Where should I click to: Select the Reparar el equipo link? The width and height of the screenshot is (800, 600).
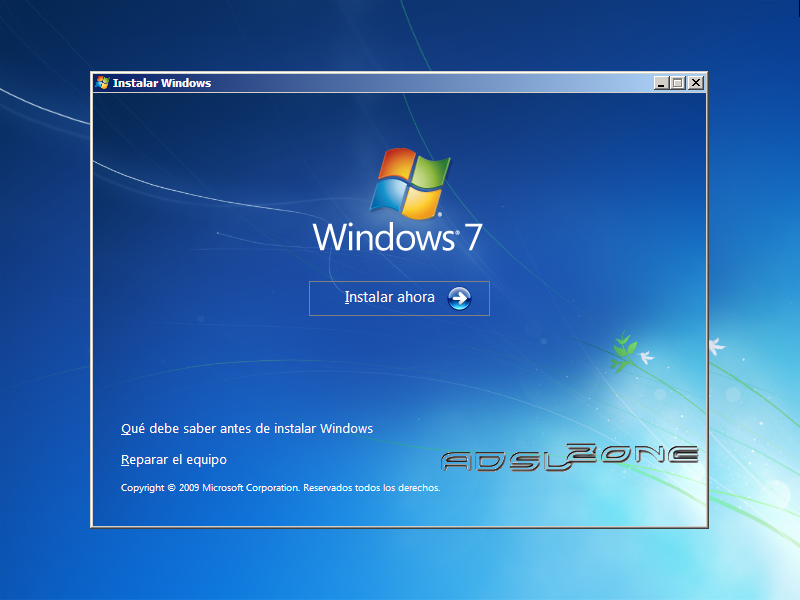pyautogui.click(x=174, y=460)
